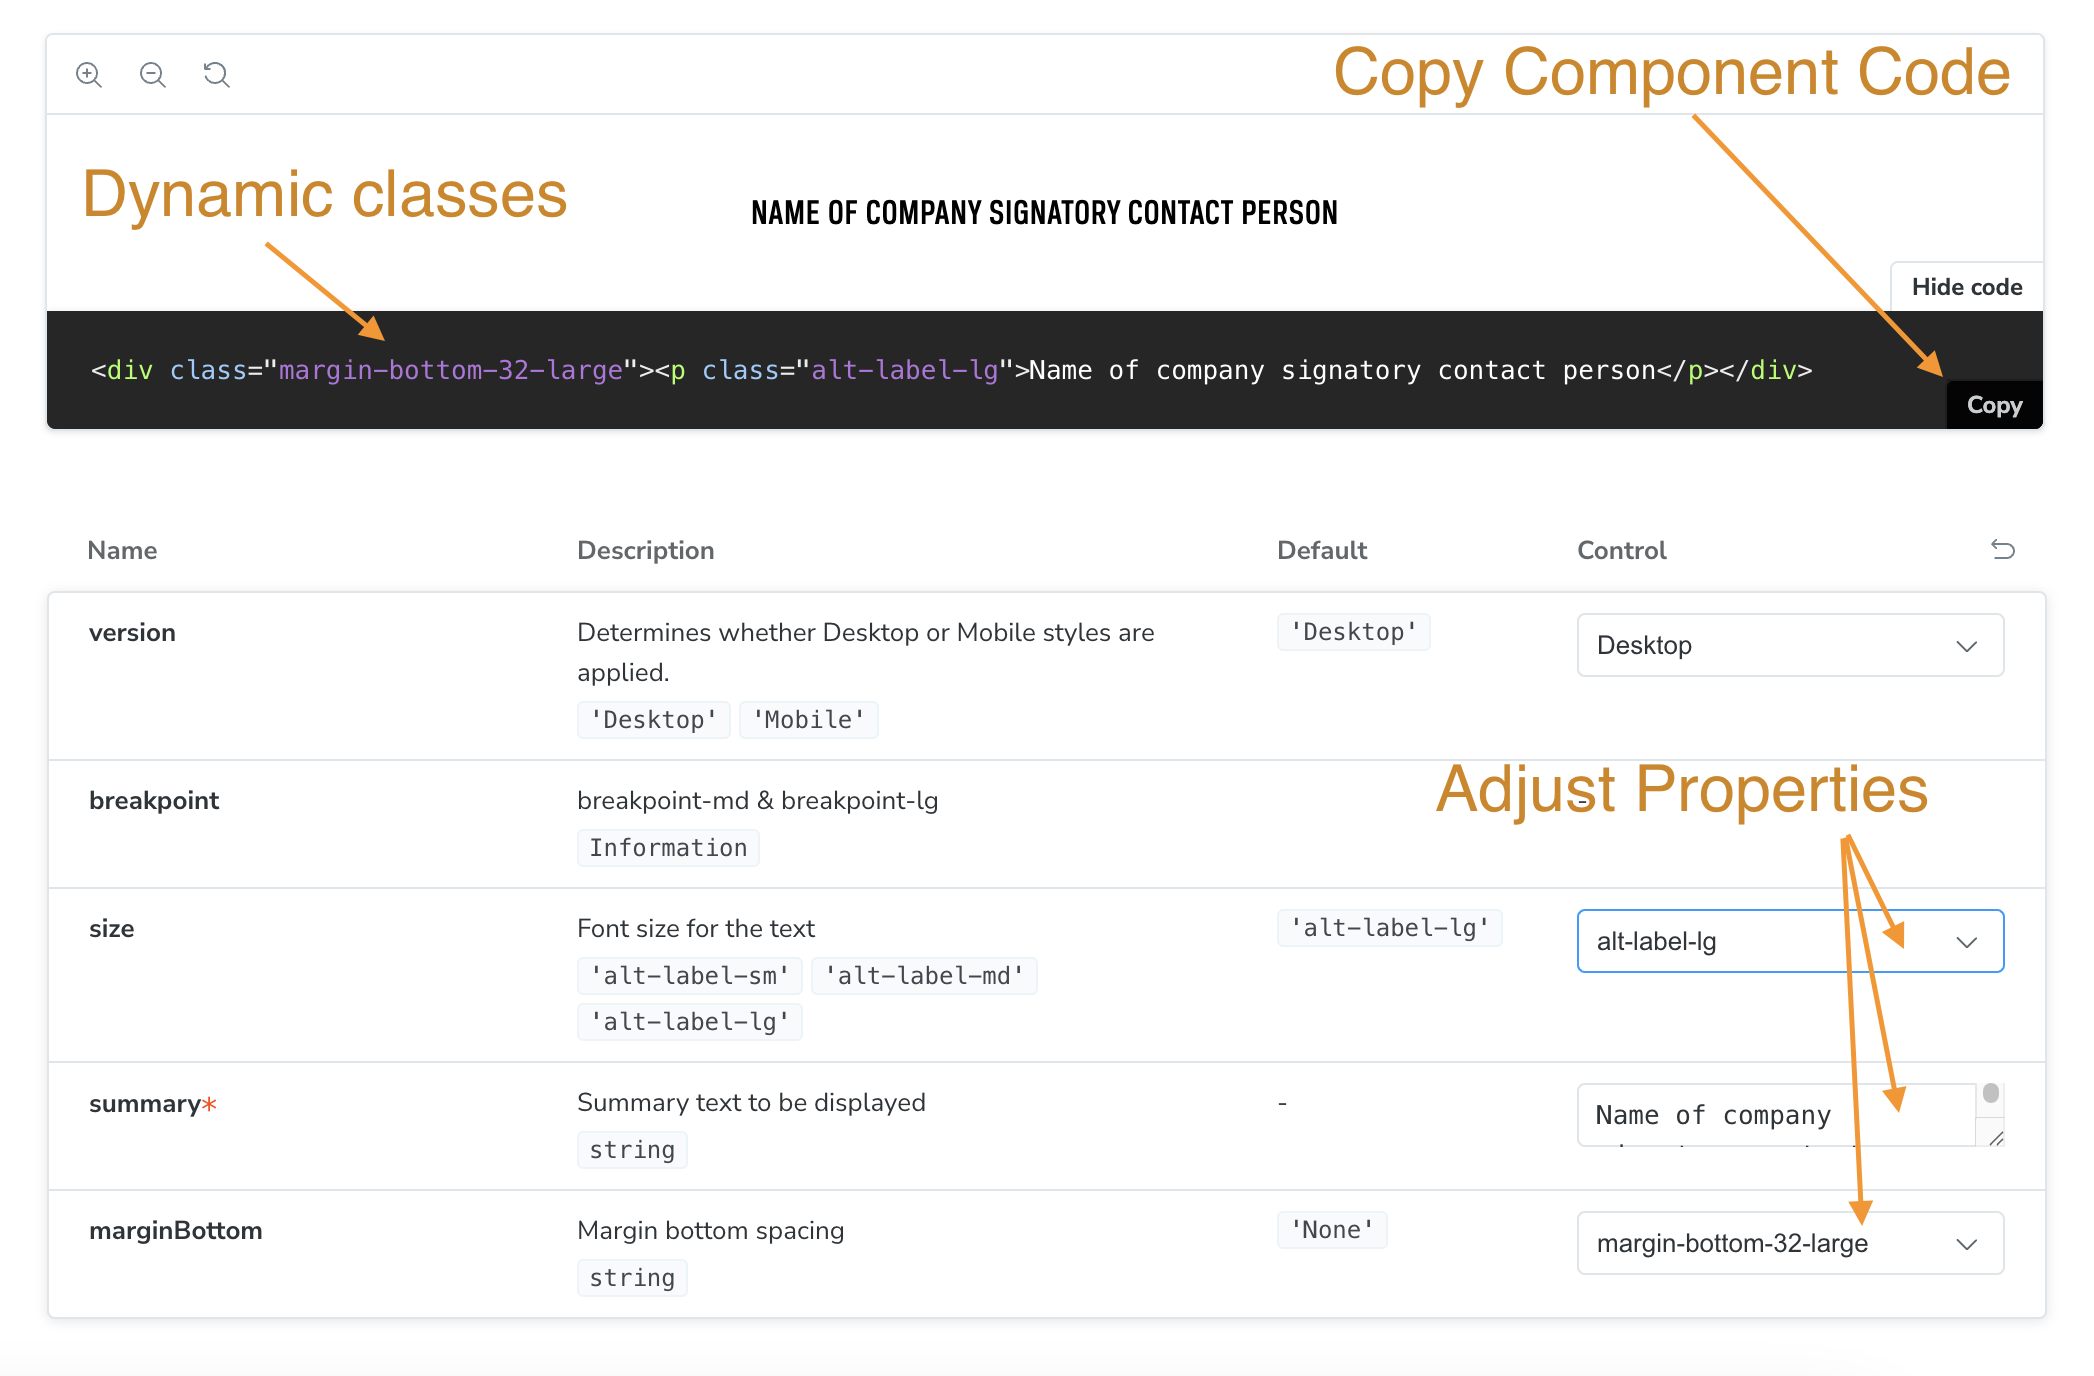Click the Information tag under breakpoint
2094x1376 pixels.
(668, 848)
